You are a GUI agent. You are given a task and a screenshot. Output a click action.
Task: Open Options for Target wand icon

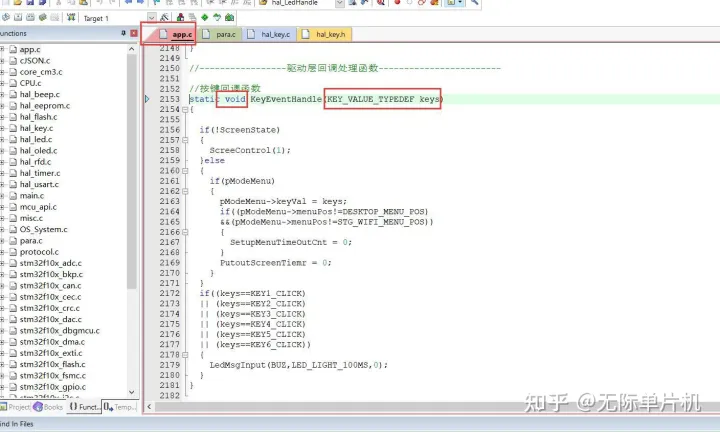(164, 17)
